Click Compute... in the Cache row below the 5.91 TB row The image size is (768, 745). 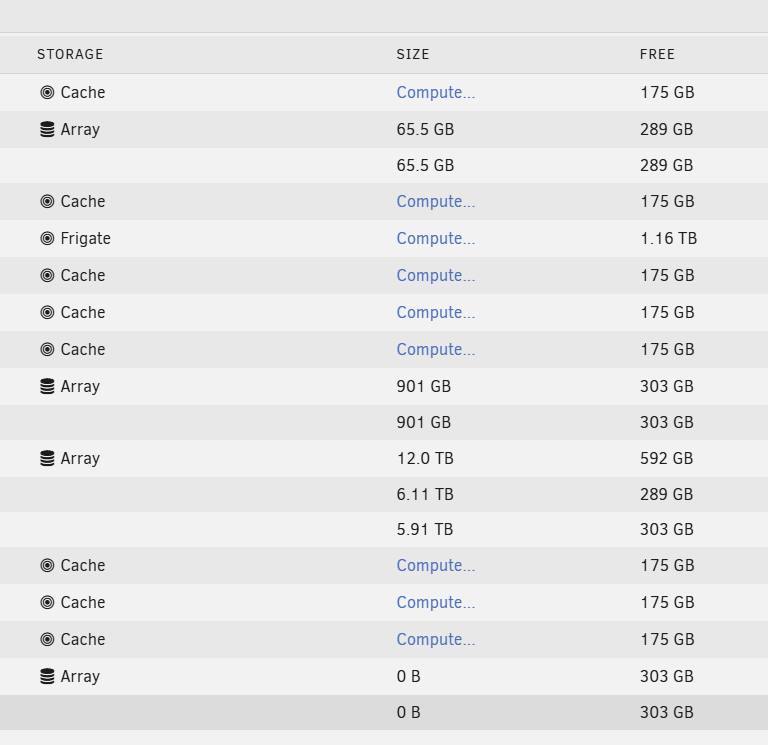[435, 565]
